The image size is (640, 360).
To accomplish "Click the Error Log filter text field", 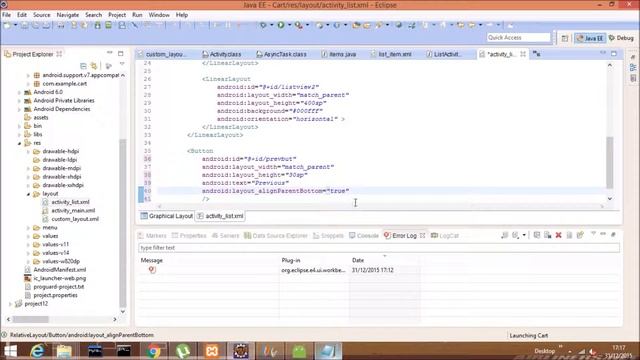I will (379, 248).
